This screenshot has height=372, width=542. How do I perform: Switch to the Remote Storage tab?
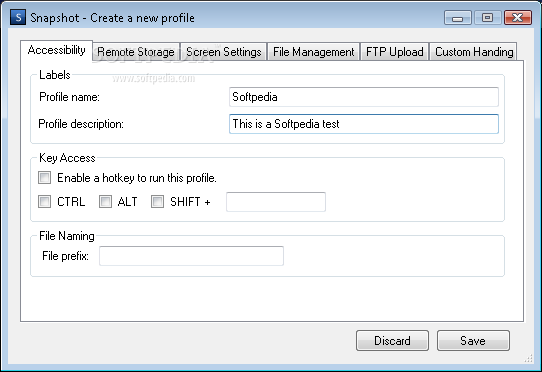(136, 52)
